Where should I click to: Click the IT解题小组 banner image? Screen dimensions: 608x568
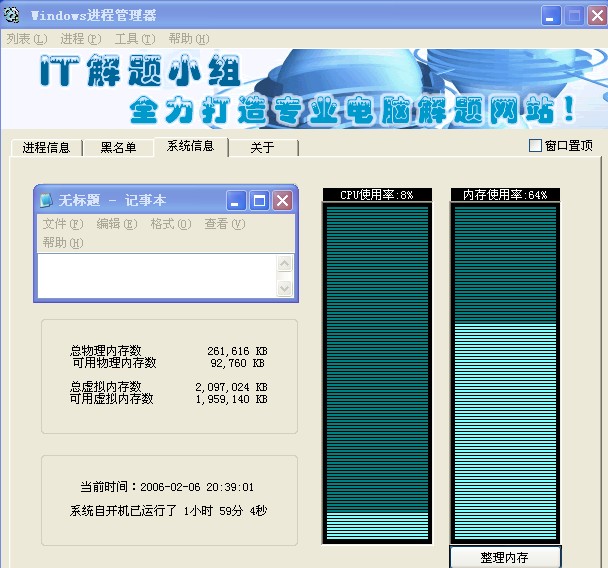pos(304,89)
